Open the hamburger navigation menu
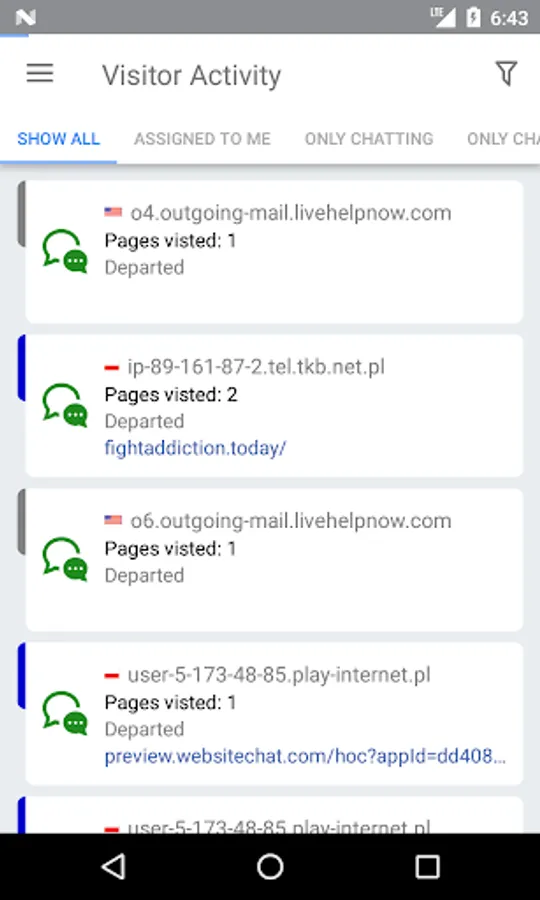 (40, 74)
